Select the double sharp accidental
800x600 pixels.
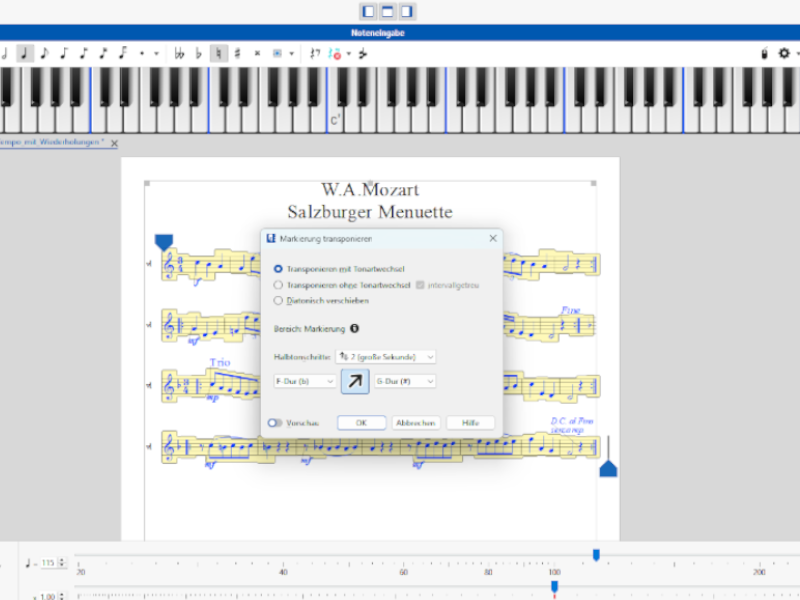pos(257,53)
